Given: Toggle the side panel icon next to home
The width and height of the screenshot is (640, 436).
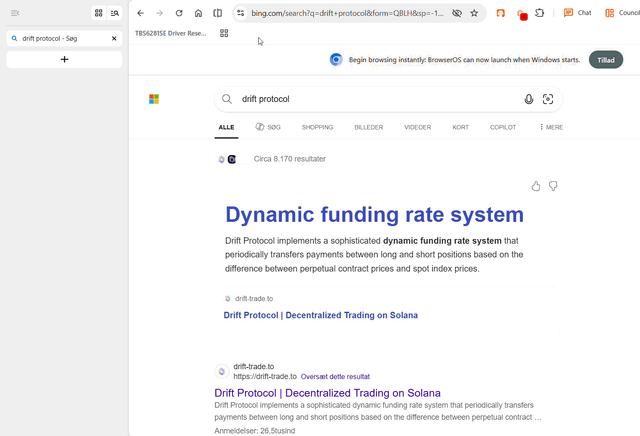Looking at the screenshot, I should pyautogui.click(x=218, y=13).
